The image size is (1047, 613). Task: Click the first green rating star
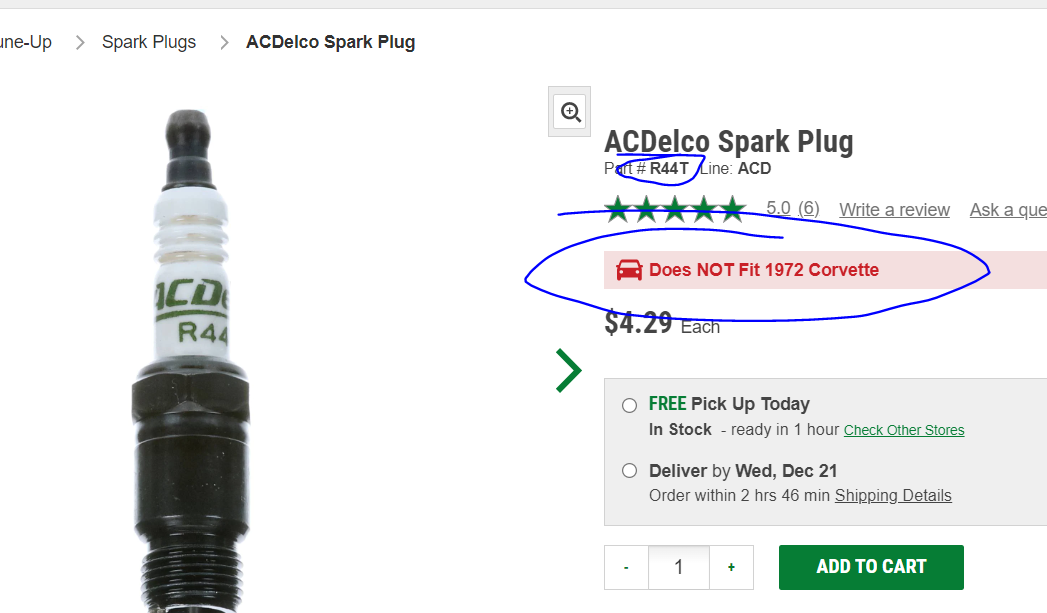pos(617,208)
